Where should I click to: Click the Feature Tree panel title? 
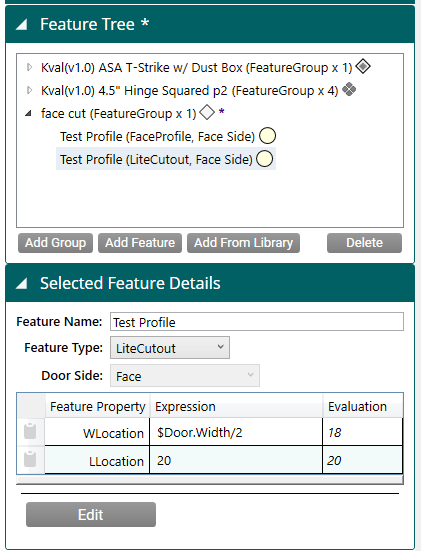point(95,24)
